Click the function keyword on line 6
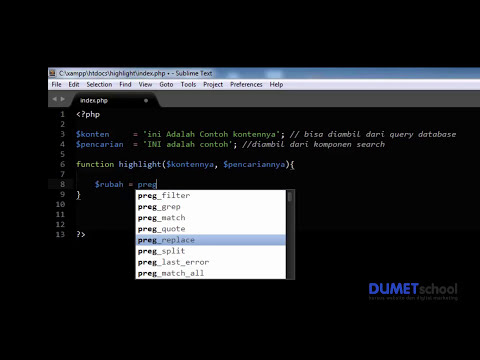Image resolution: width=480 pixels, height=360 pixels. (x=95, y=164)
